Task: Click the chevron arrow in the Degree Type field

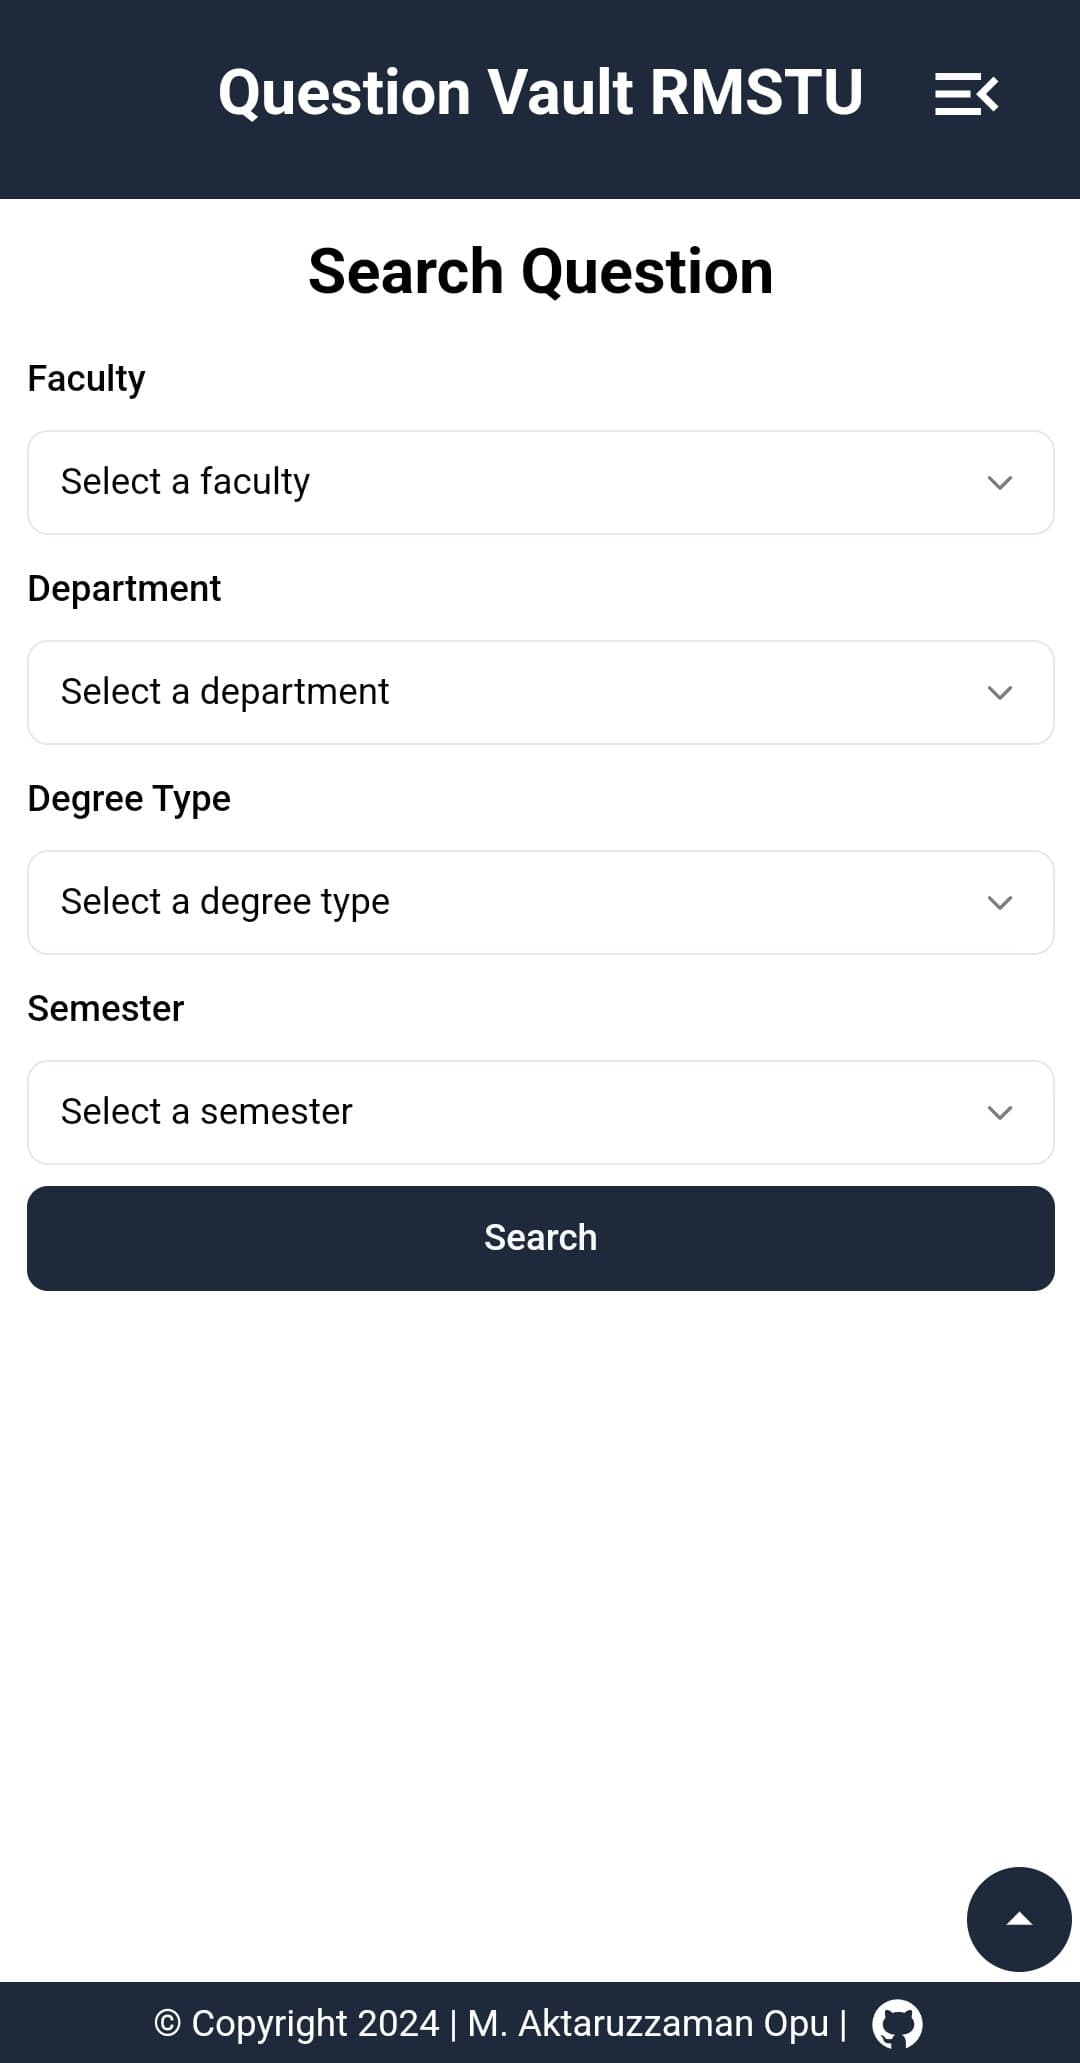Action: click(x=1000, y=903)
